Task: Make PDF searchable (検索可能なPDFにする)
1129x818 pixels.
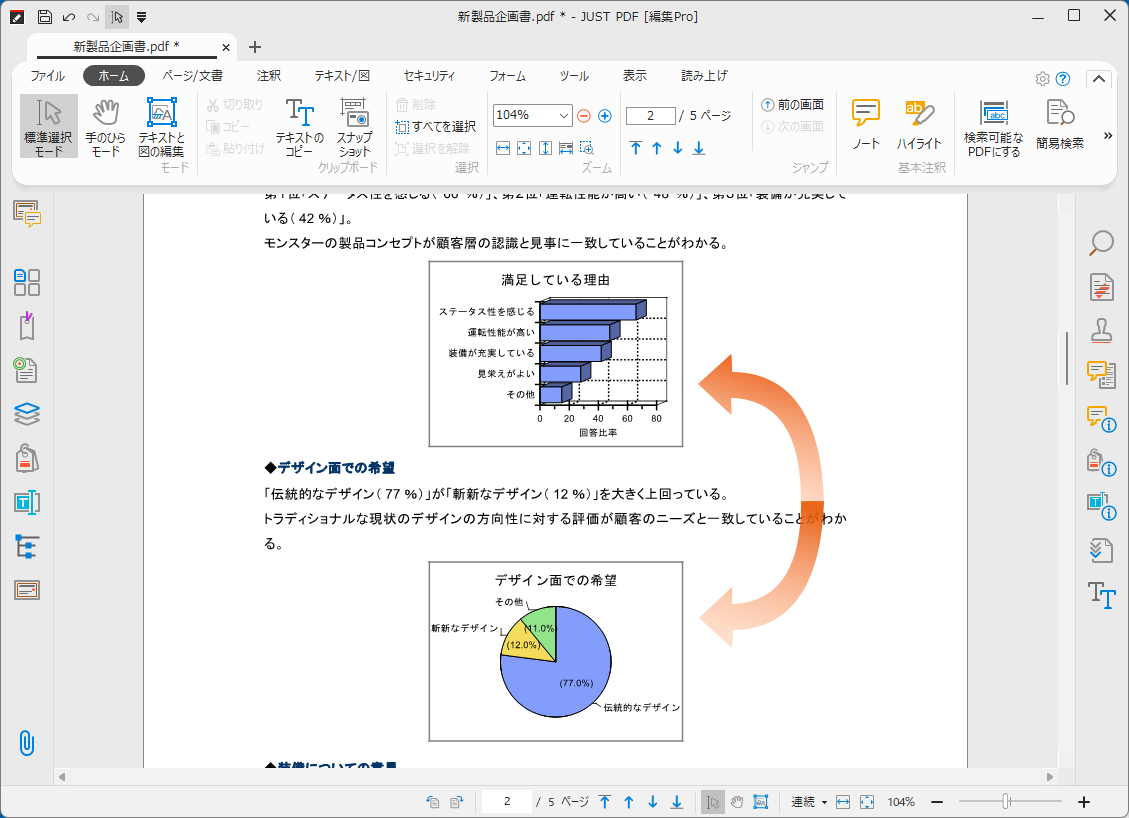Action: [x=994, y=128]
